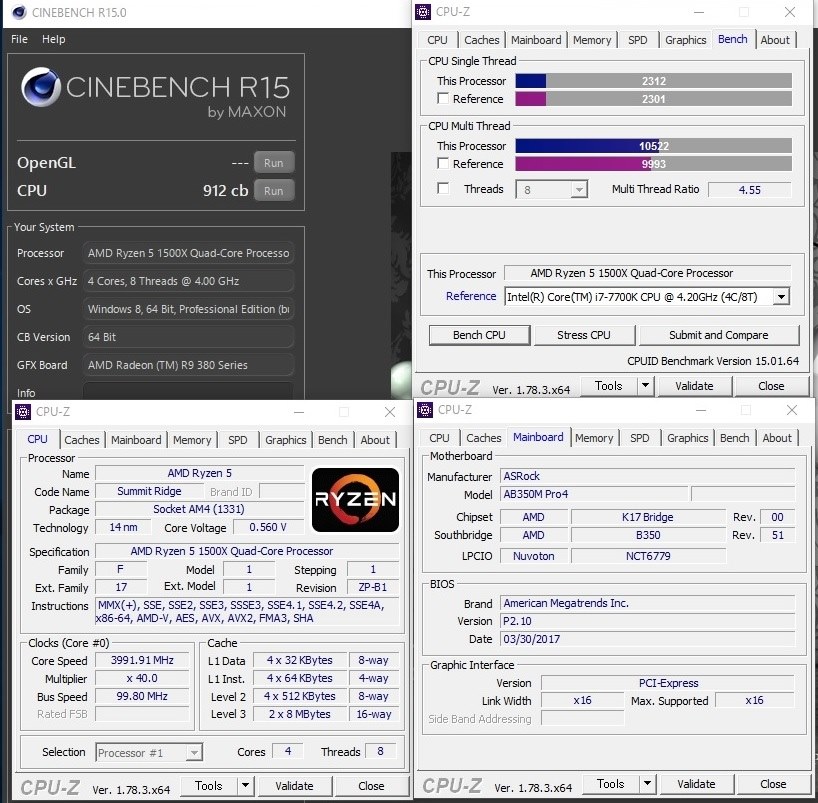Close the CPU-Z CPU tab window with X
818x803 pixels.
pyautogui.click(x=389, y=412)
